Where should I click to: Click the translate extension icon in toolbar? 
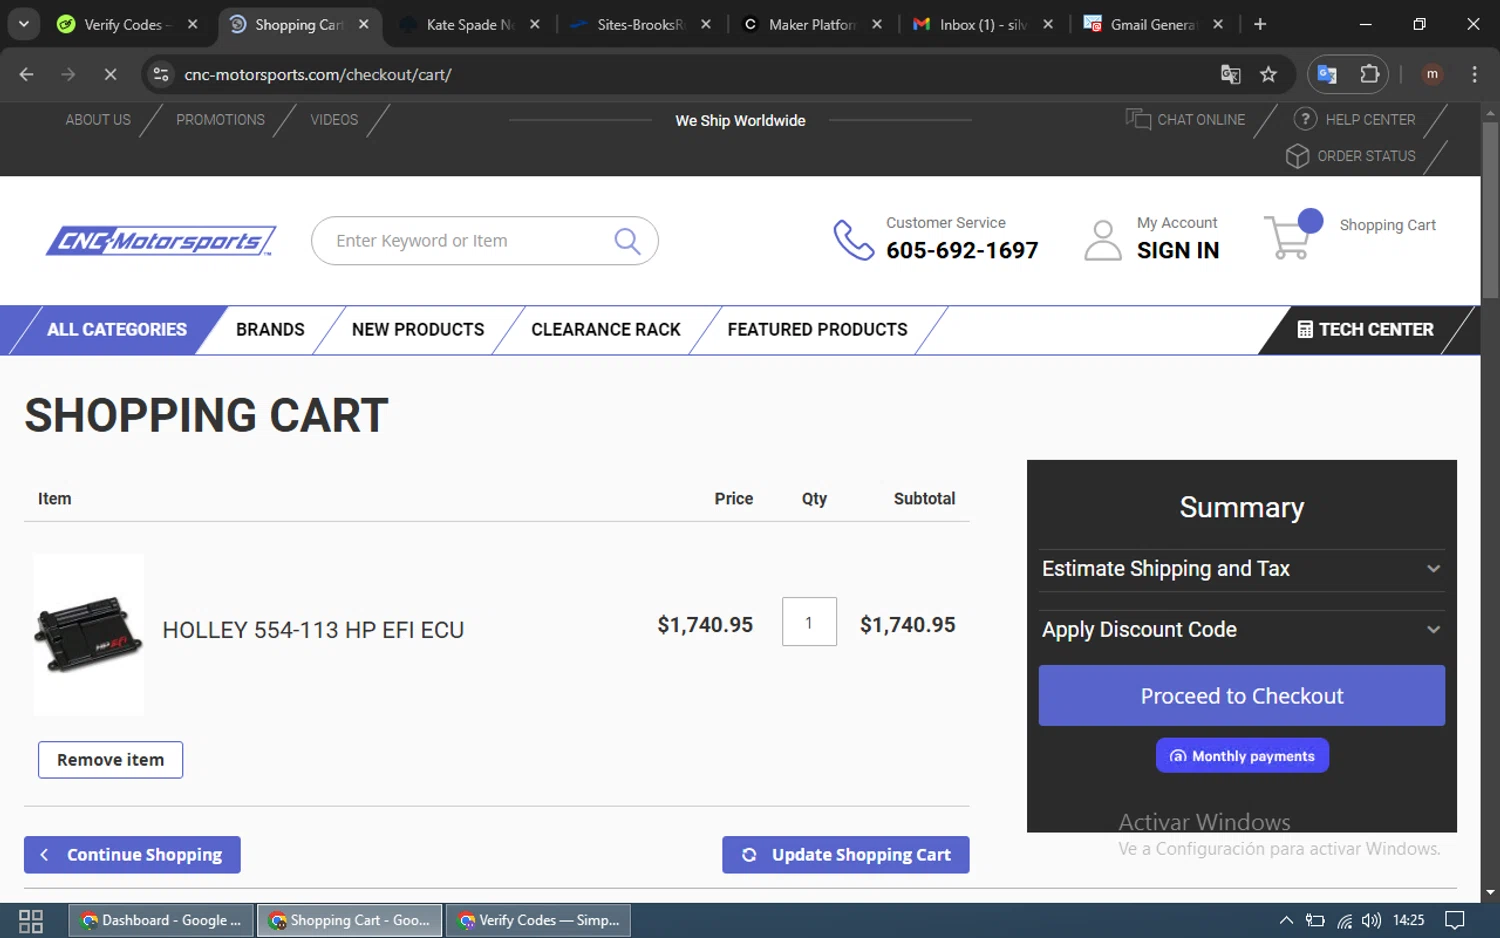1327,74
